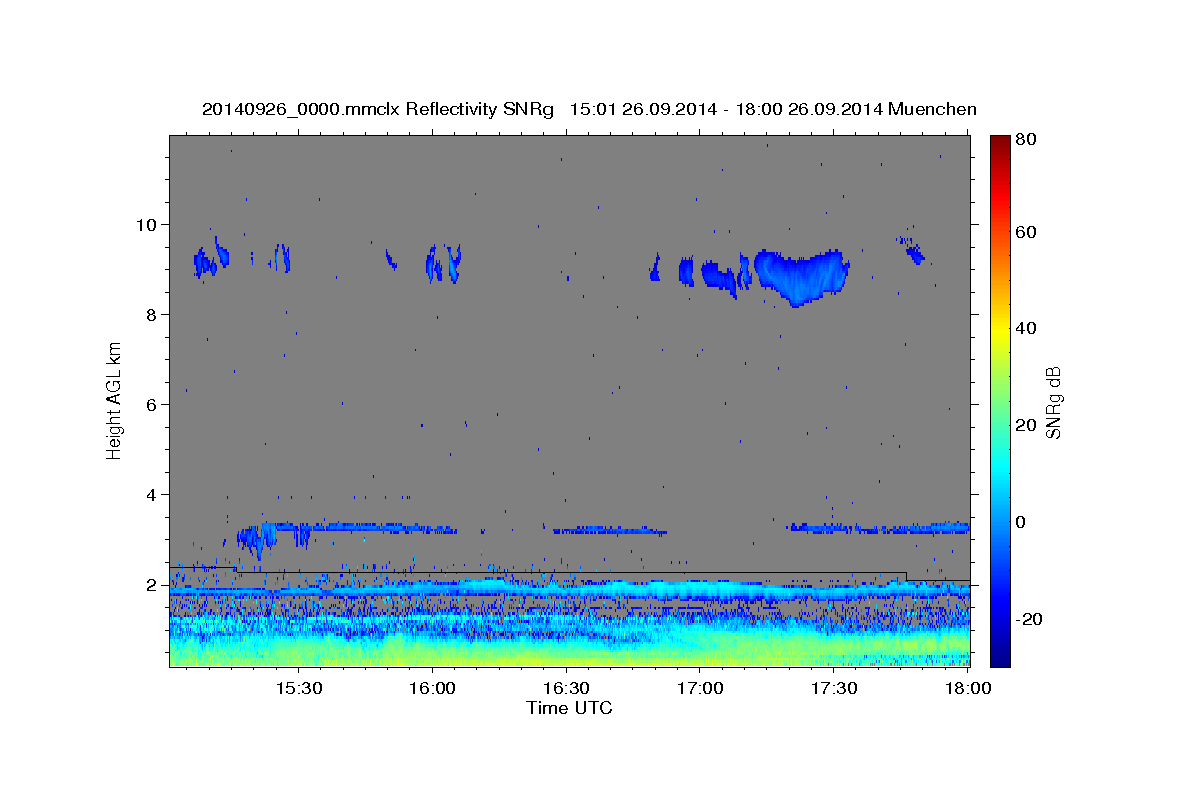Click the 'Time UTC' x-axis label
1200x800 pixels.
[569, 708]
